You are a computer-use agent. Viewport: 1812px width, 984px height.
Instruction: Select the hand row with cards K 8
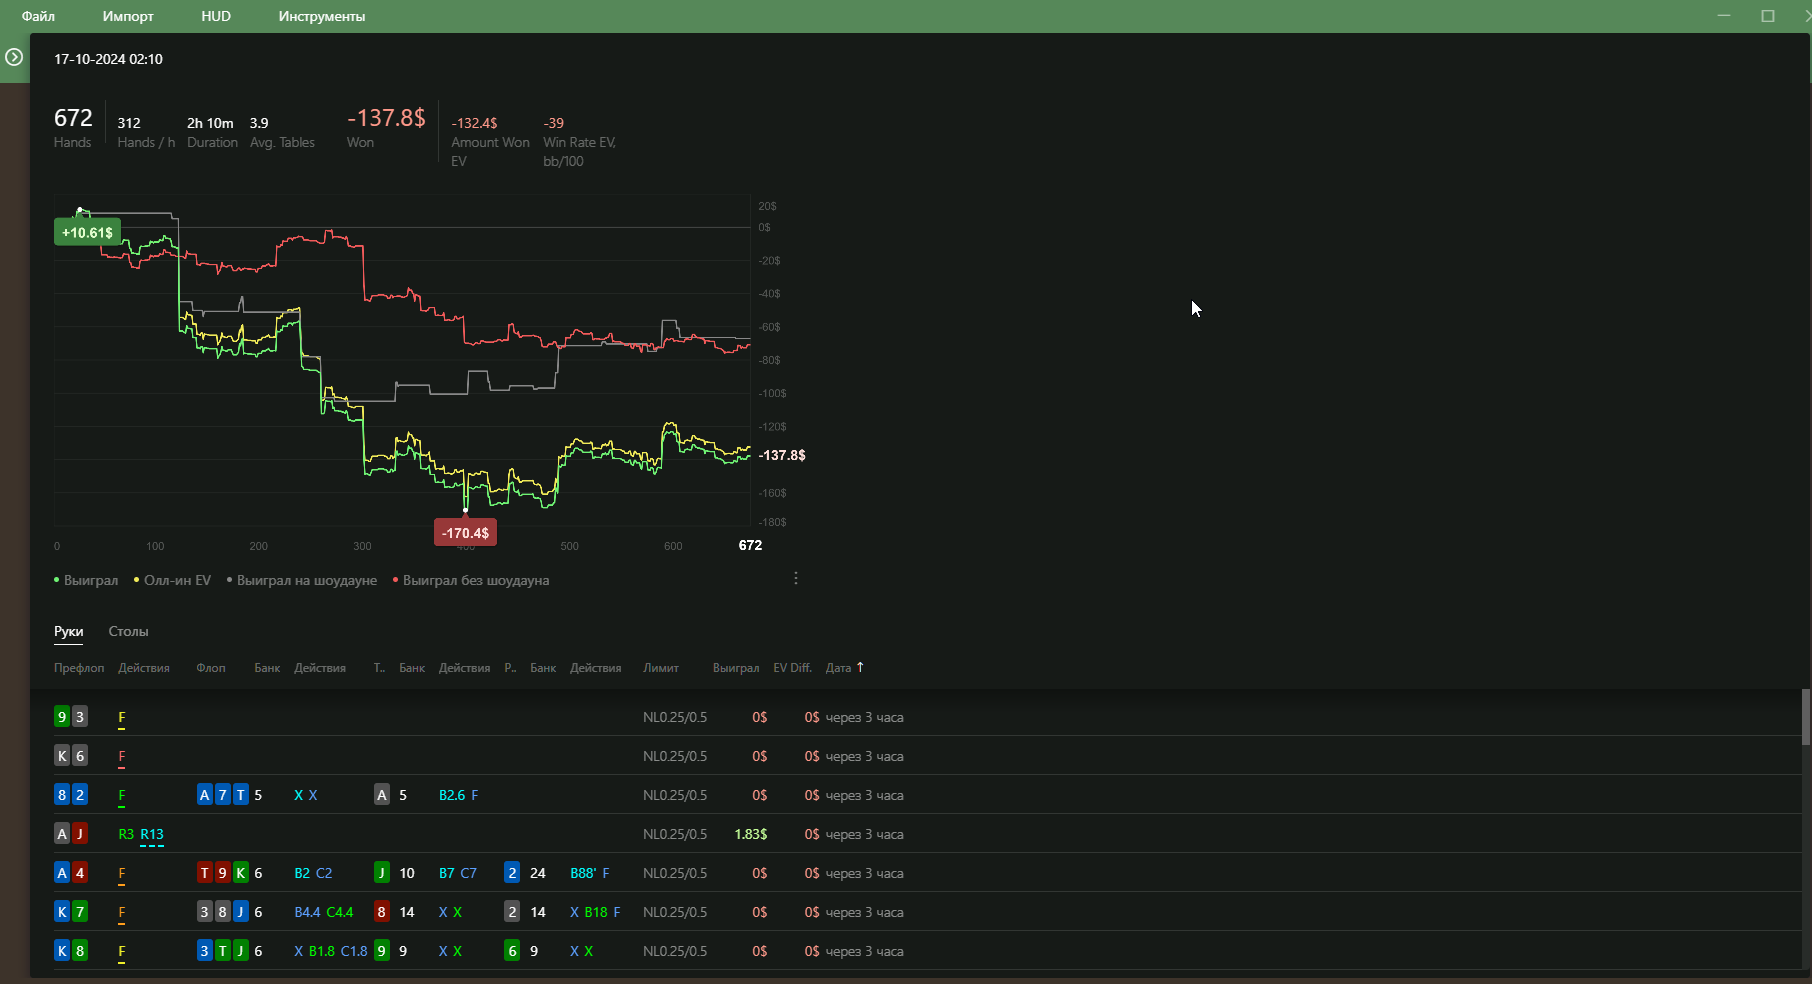[x=916, y=951]
